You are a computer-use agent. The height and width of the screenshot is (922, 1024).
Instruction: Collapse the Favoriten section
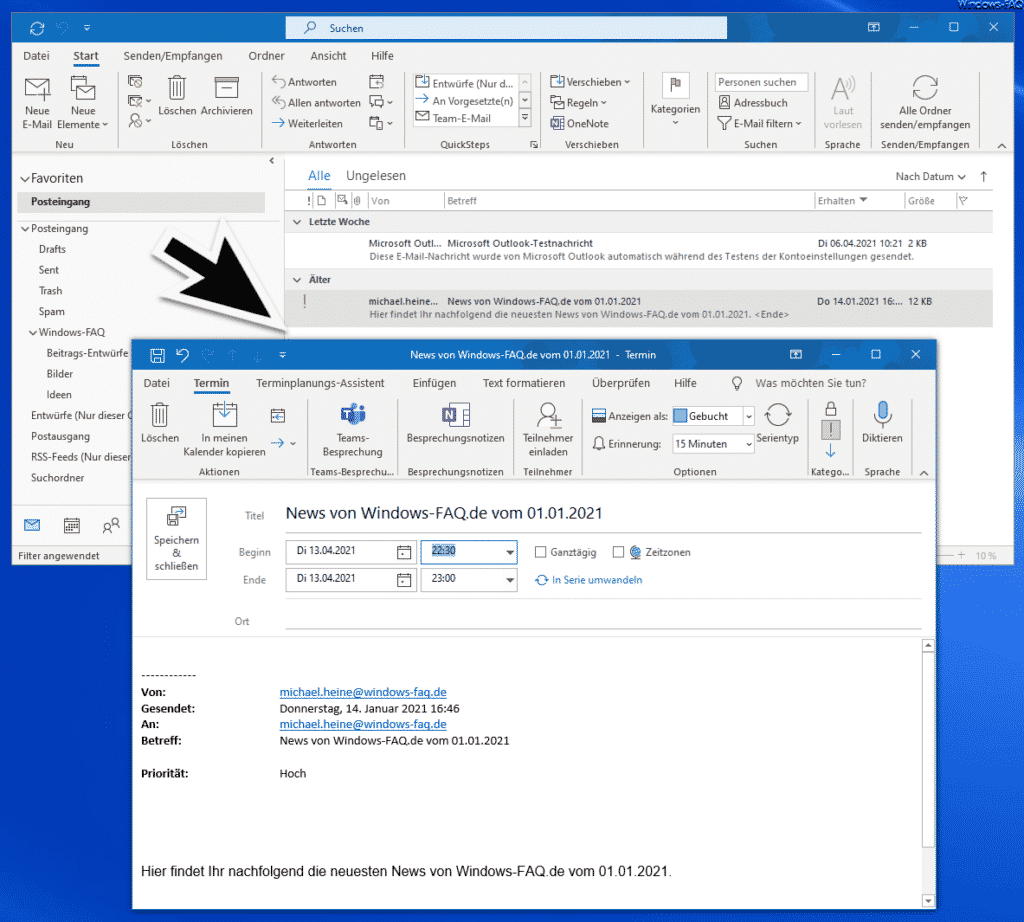click(x=25, y=178)
